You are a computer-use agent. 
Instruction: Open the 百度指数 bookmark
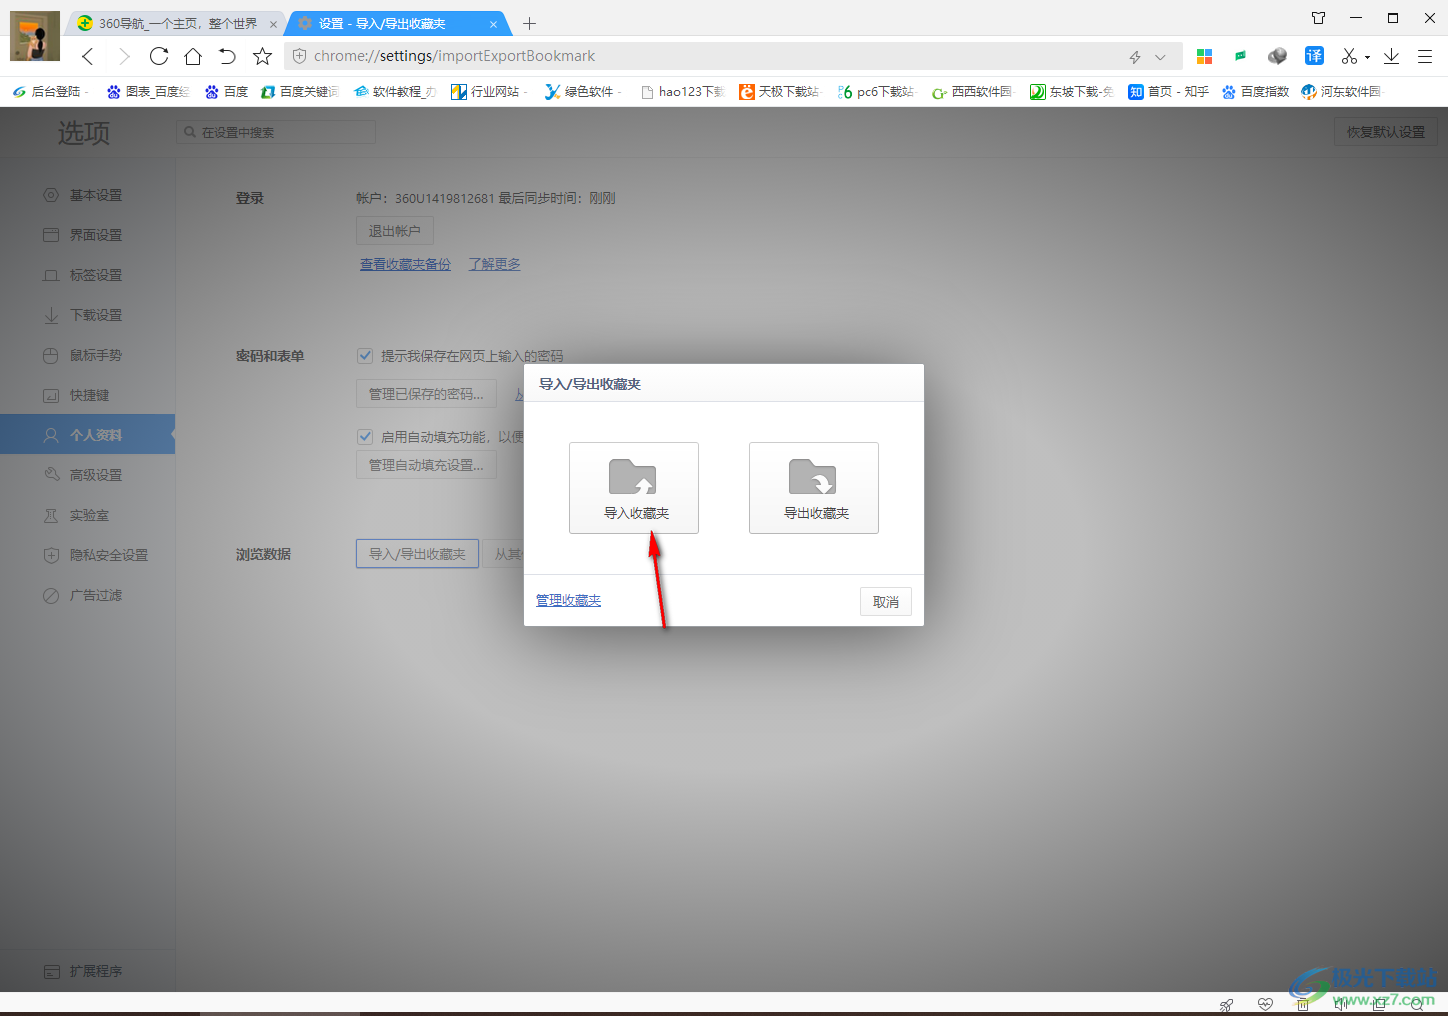click(x=1255, y=91)
